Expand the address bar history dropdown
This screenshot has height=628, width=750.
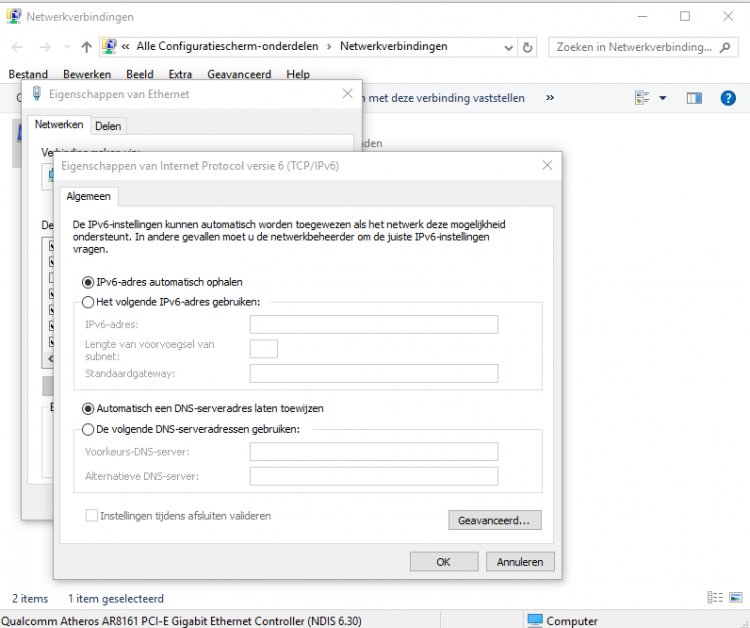(x=507, y=47)
